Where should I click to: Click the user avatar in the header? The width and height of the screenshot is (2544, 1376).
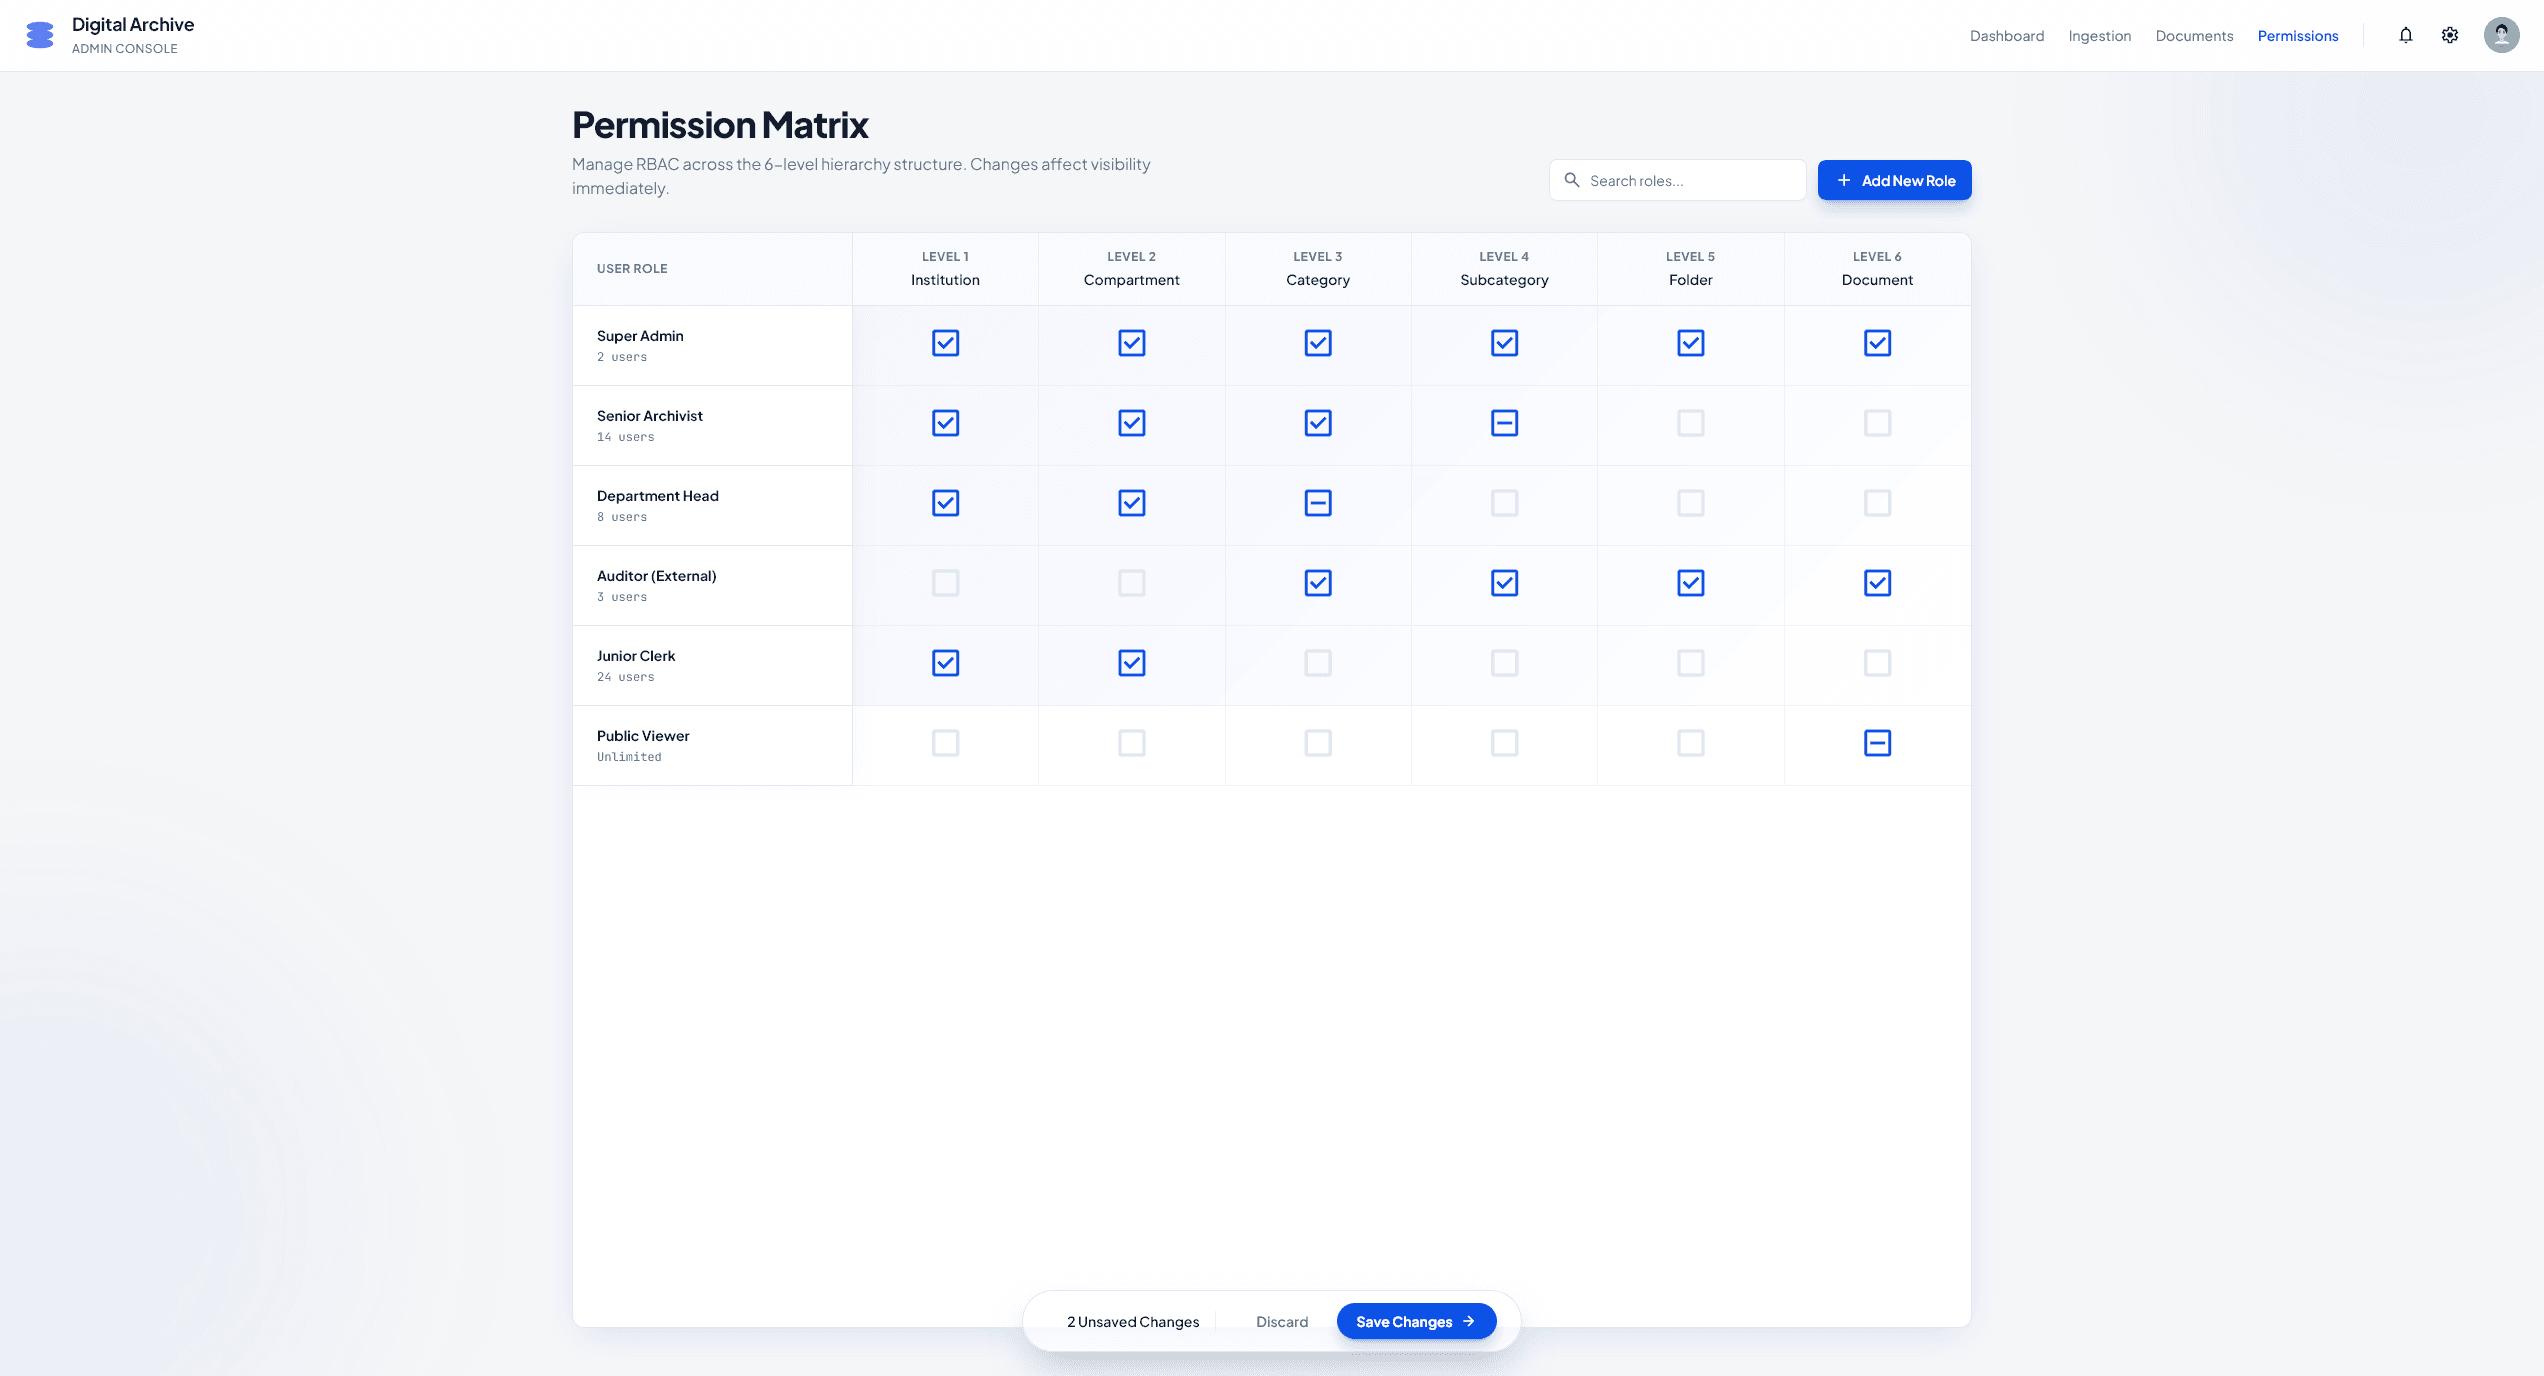2500,35
